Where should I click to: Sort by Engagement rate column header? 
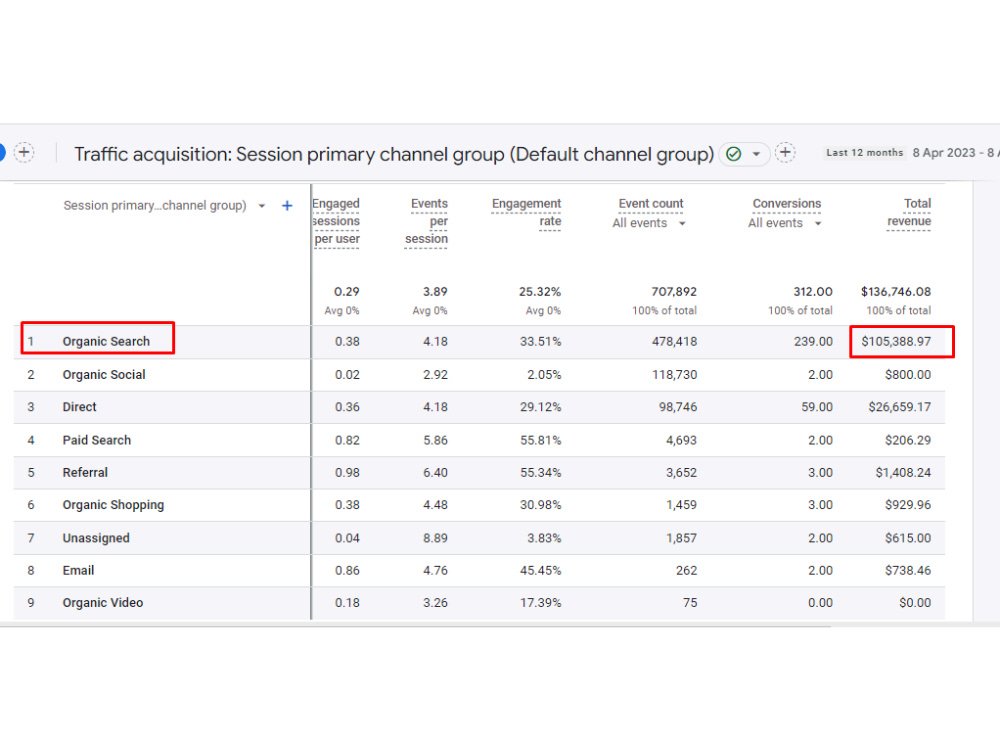526,212
